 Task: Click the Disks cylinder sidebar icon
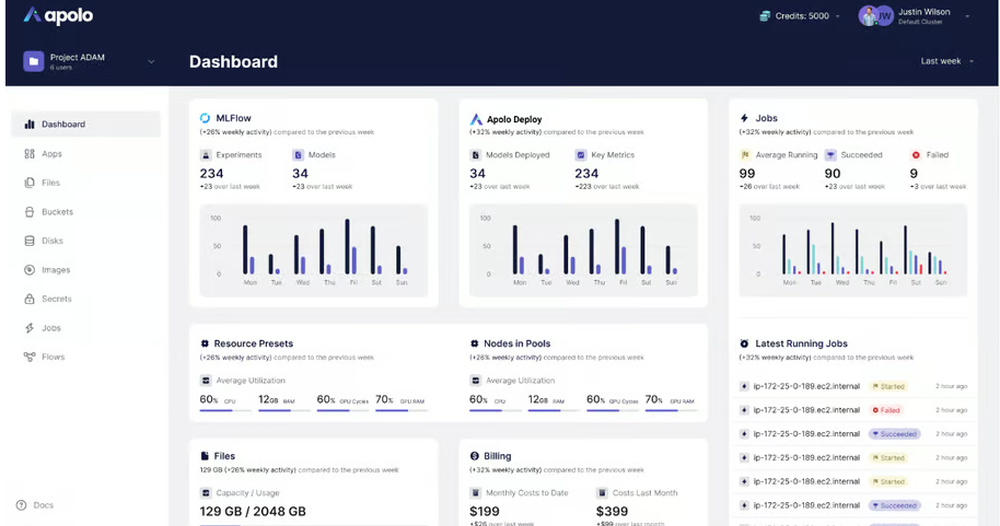29,240
